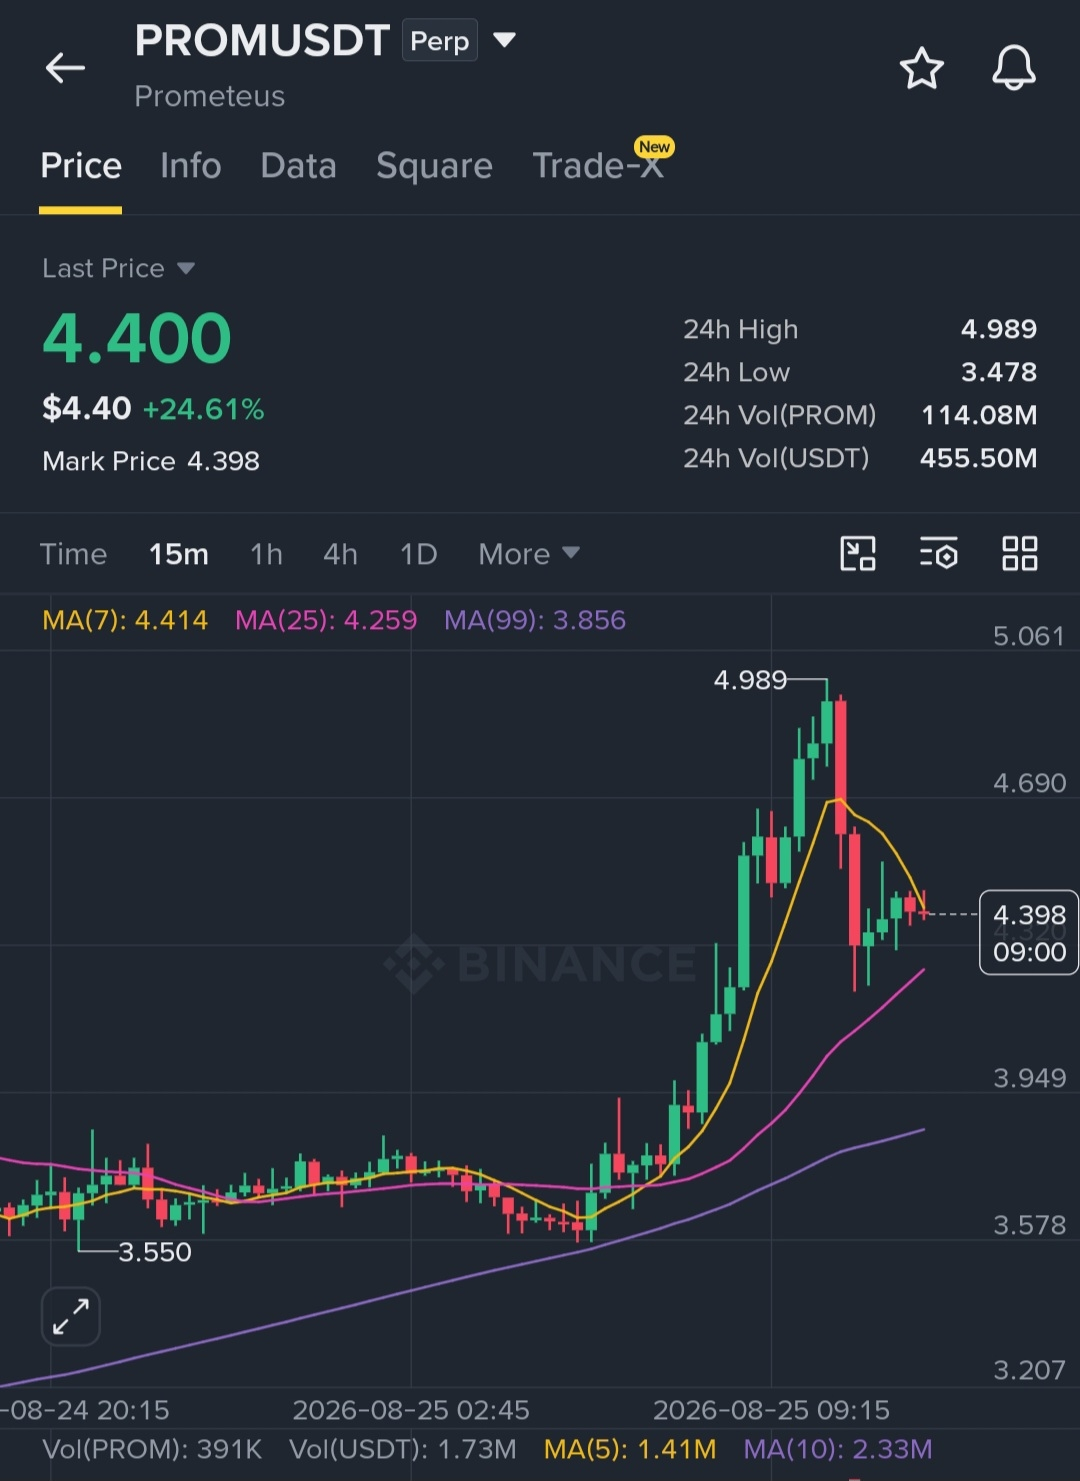Open multi-chart grid layout icon
The width and height of the screenshot is (1080, 1481).
[1019, 553]
